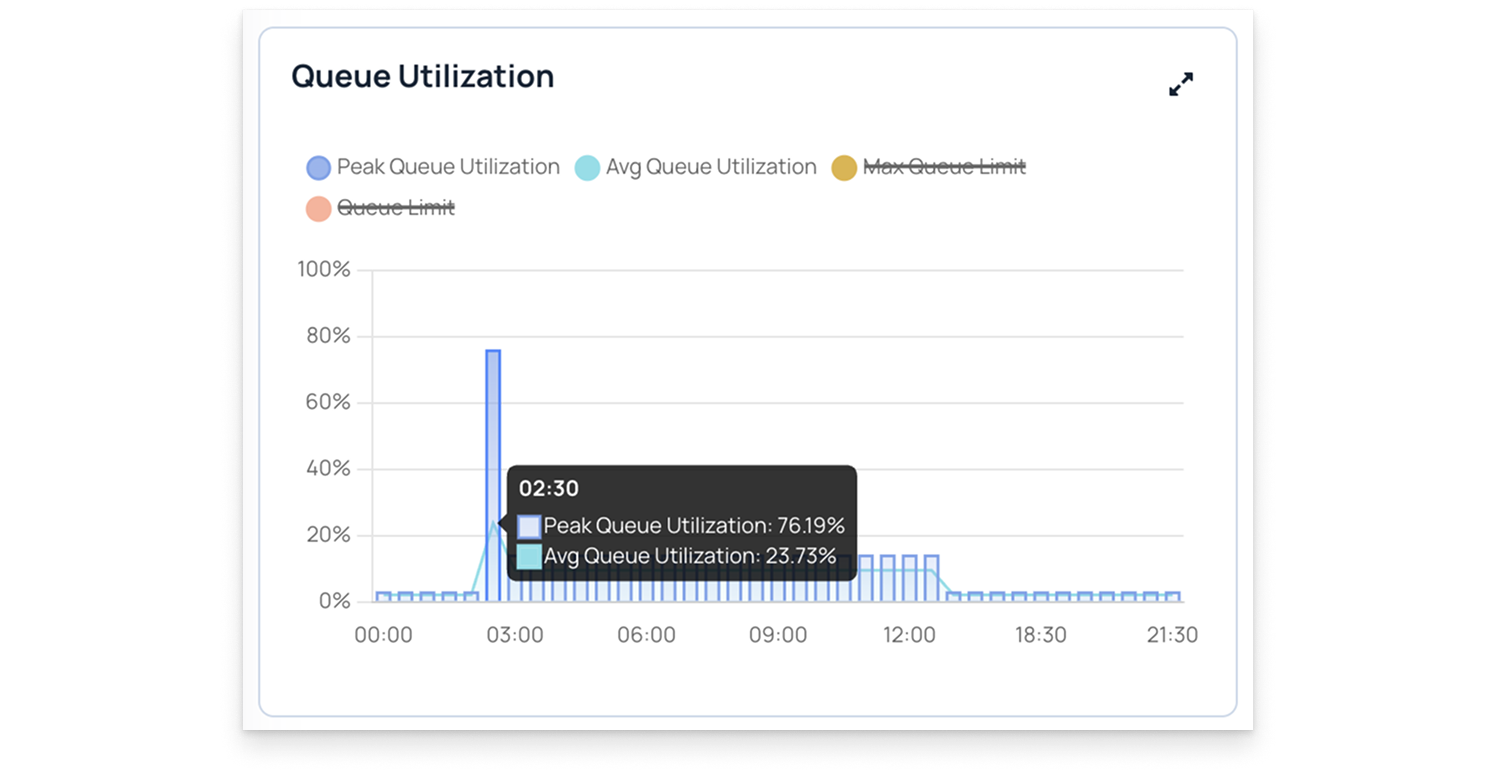Screen dimensions: 1494x774
Task: Click the last bar near 21:30
Action: 1173,596
